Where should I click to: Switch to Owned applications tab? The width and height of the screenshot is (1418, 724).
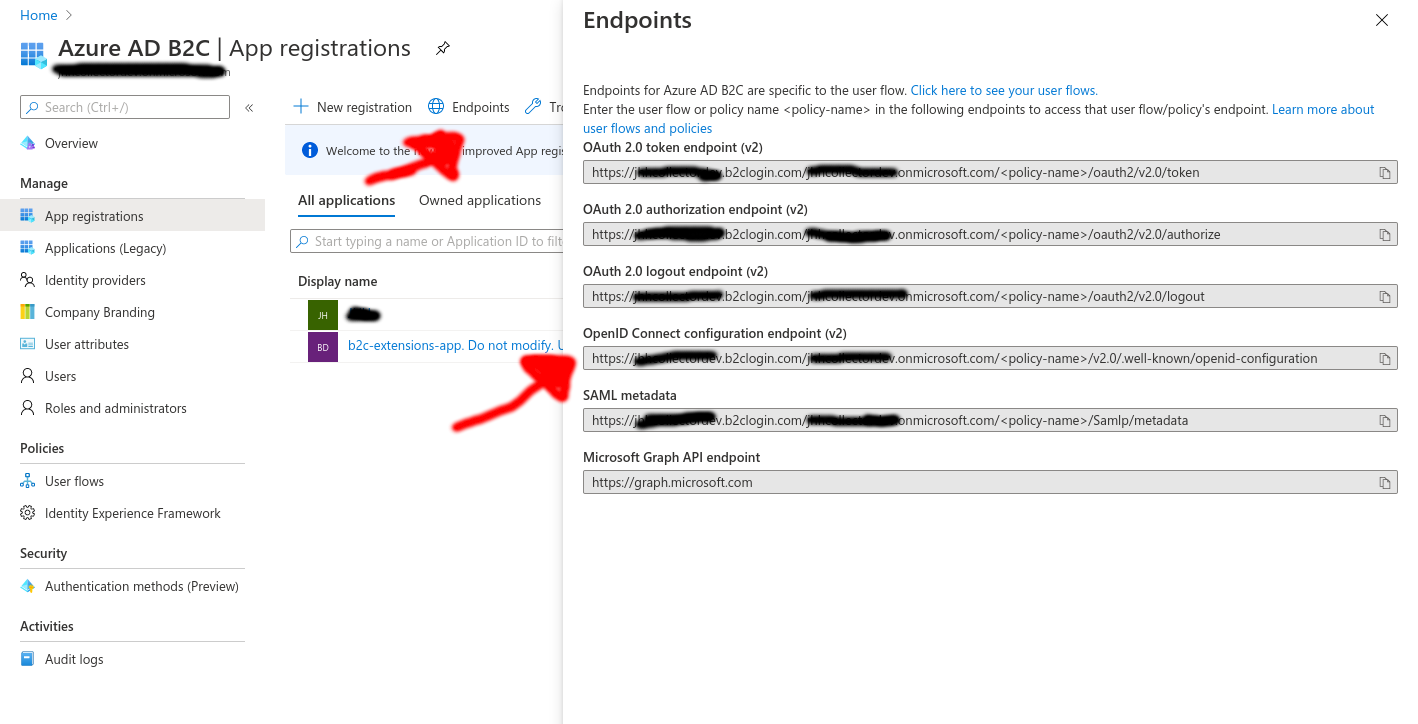point(480,200)
